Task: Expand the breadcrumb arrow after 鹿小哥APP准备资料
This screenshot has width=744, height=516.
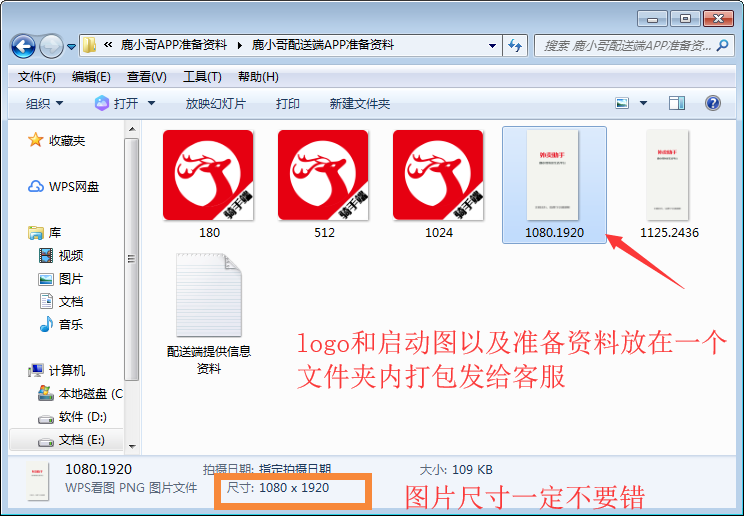Action: coord(240,46)
